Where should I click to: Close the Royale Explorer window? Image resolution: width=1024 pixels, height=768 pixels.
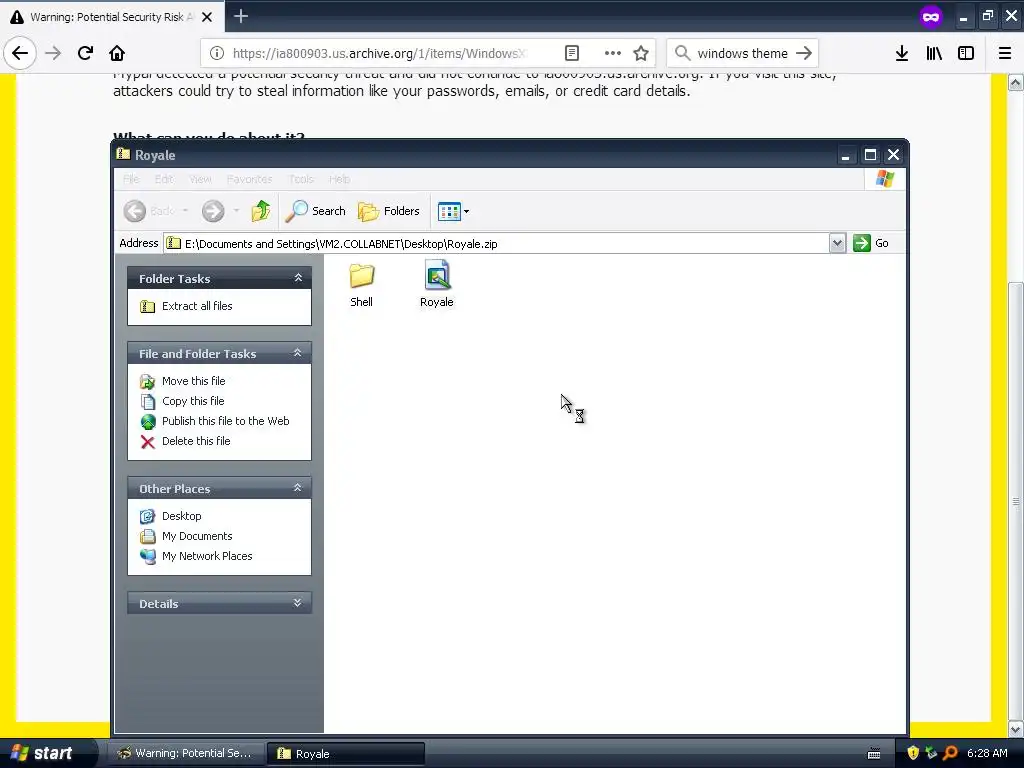pos(893,155)
